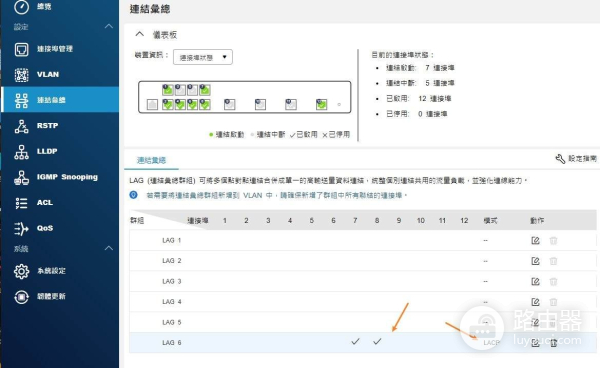600x368 pixels.
Task: Click the 已啟用 12 ports status line
Action: 418,99
